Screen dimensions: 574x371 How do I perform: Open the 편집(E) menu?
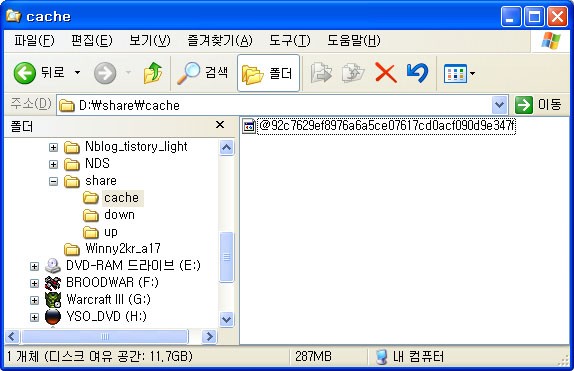pyautogui.click(x=92, y=40)
